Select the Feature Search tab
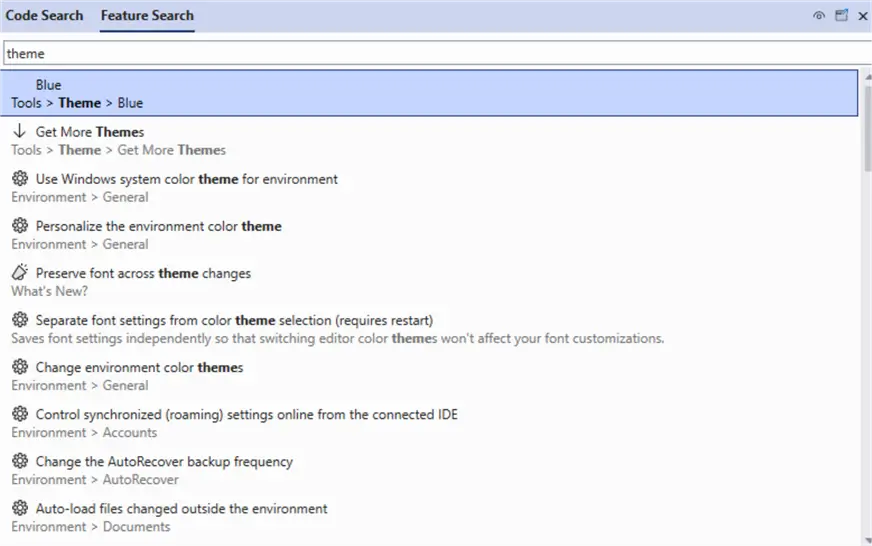The image size is (872, 546). click(147, 16)
